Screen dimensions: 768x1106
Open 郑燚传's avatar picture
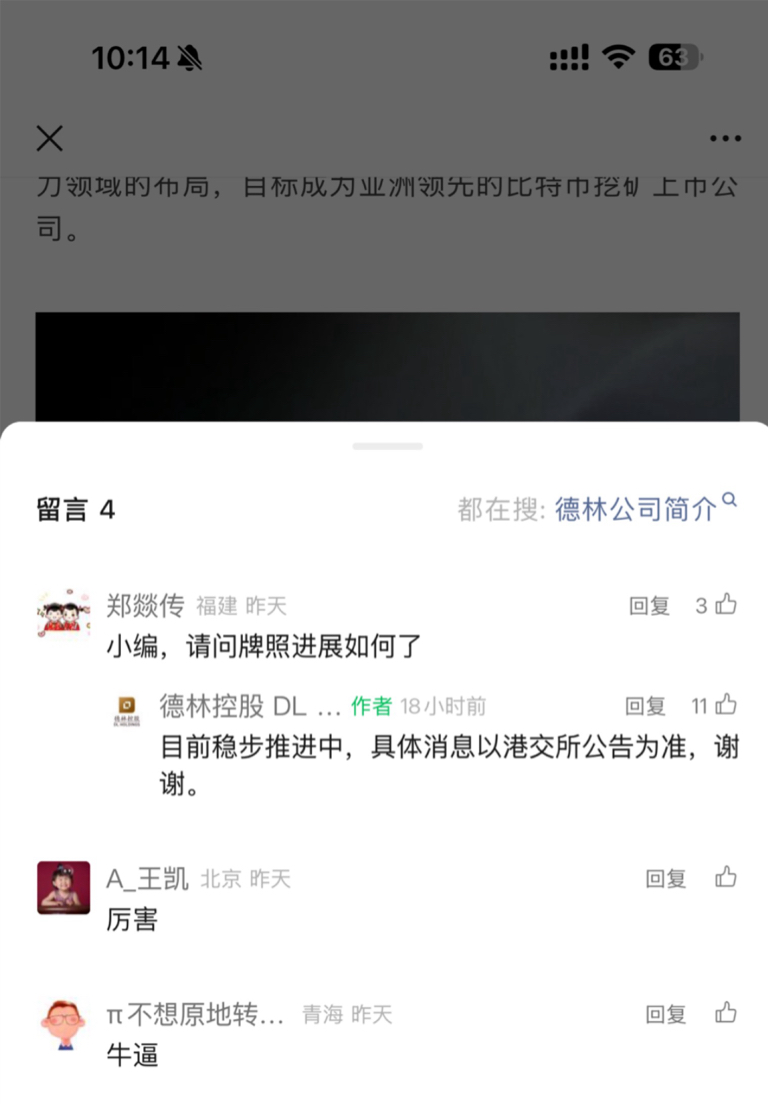pyautogui.click(x=63, y=614)
